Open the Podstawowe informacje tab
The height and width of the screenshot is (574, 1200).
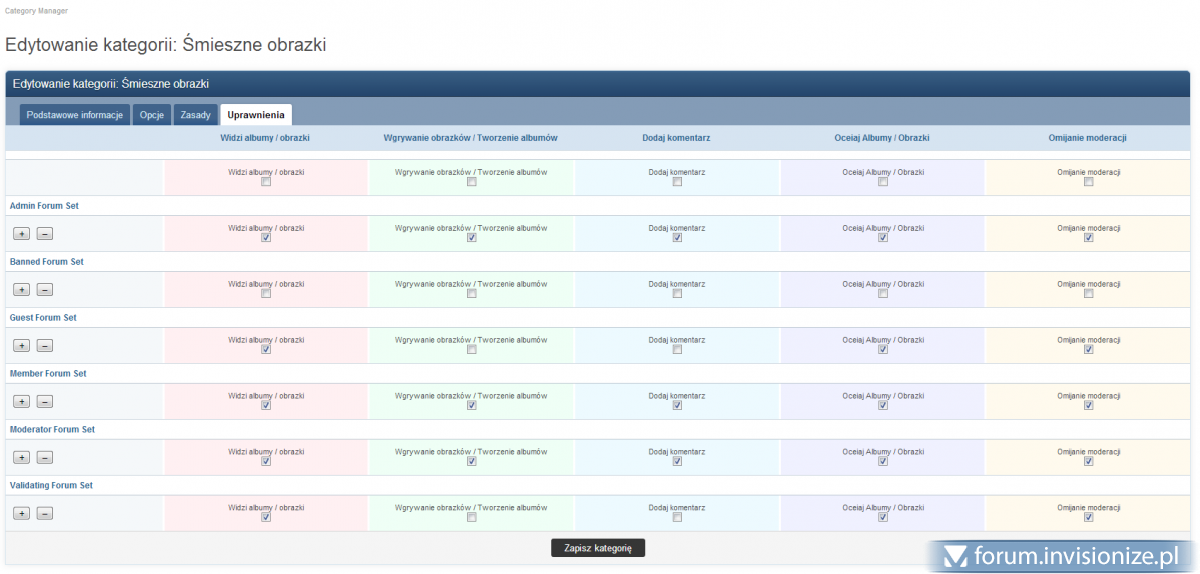point(75,115)
